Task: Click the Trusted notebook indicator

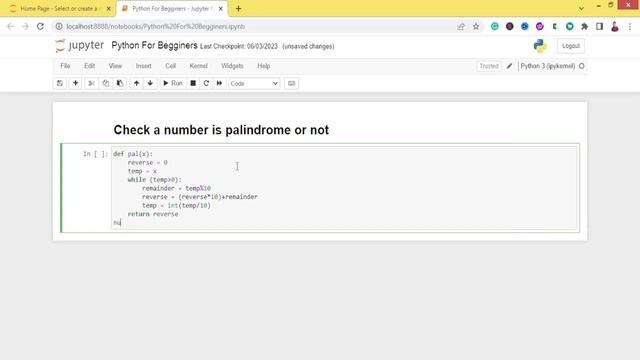Action: click(x=489, y=66)
